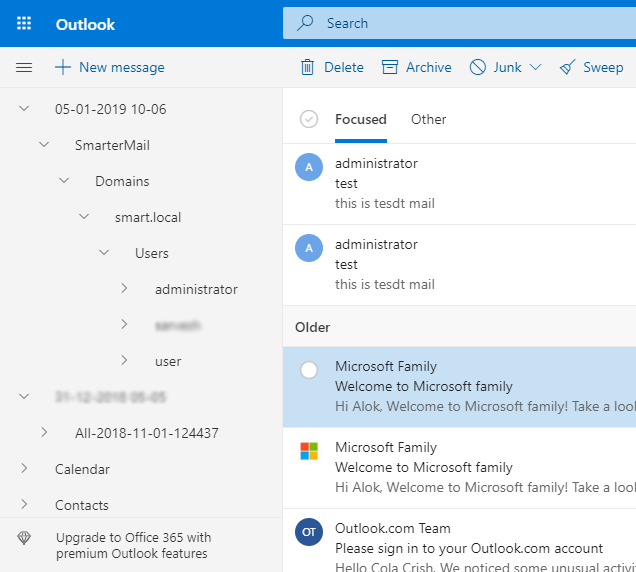
Task: Select the All-2018-11-01-124437 folder name
Action: pos(146,433)
